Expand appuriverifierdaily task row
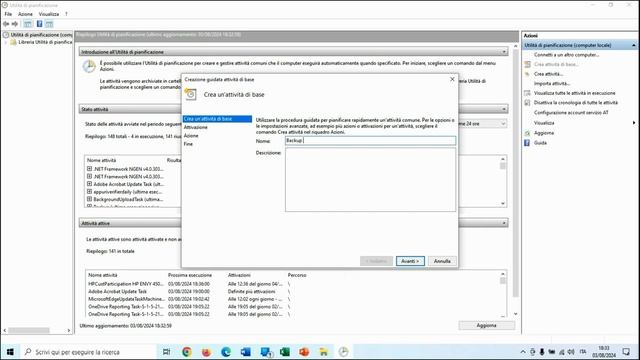The width and height of the screenshot is (640, 360). (89, 191)
